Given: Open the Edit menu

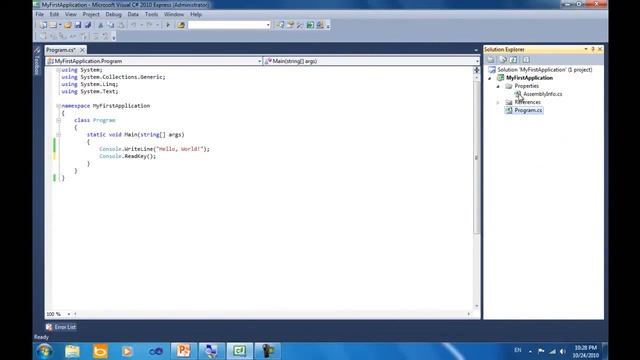Looking at the screenshot, I should pos(54,14).
